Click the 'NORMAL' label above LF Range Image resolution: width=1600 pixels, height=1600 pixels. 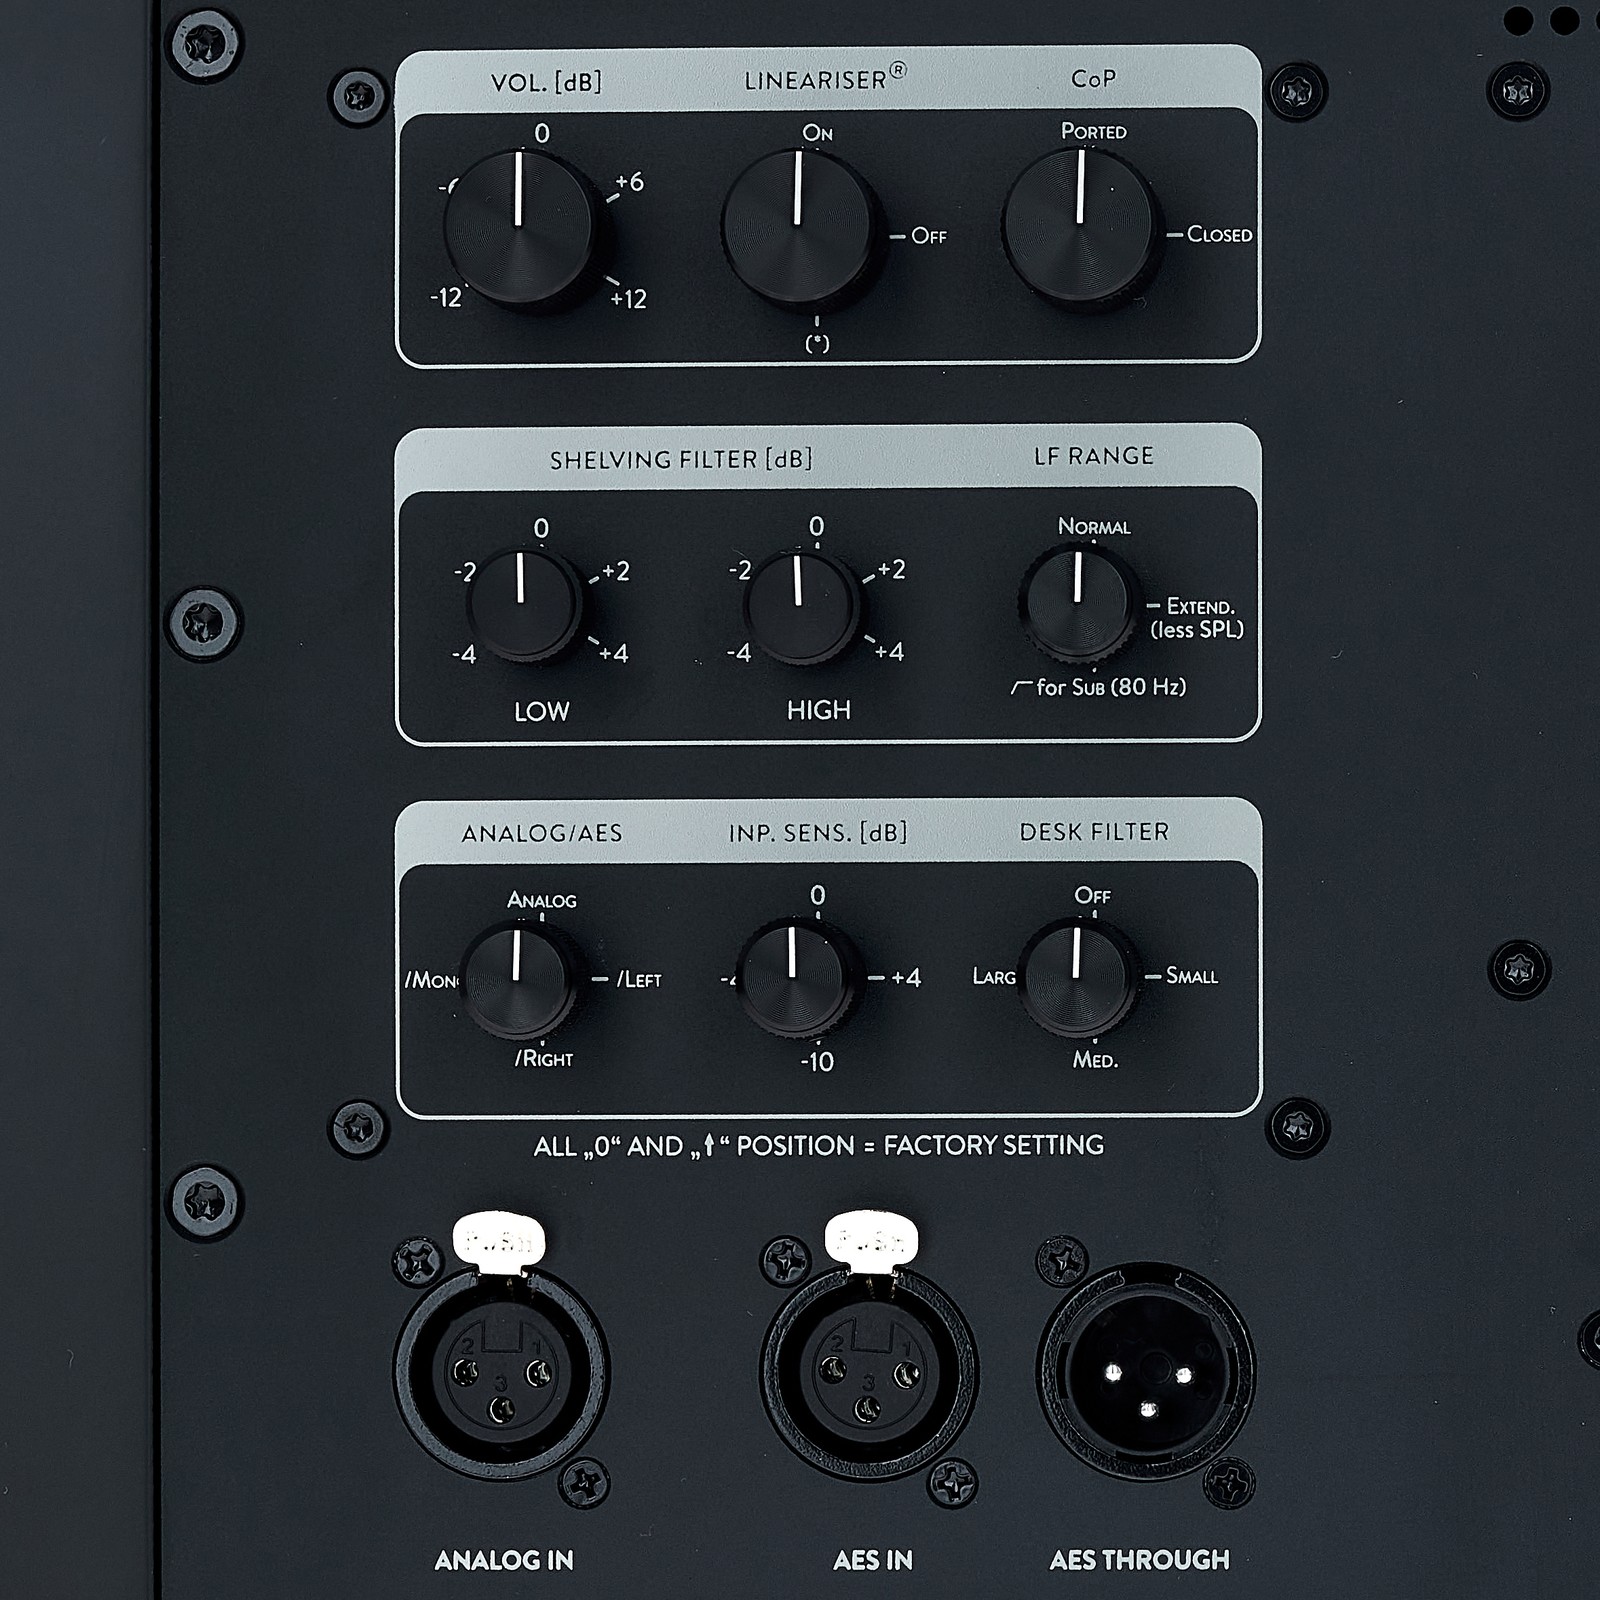pyautogui.click(x=1094, y=527)
